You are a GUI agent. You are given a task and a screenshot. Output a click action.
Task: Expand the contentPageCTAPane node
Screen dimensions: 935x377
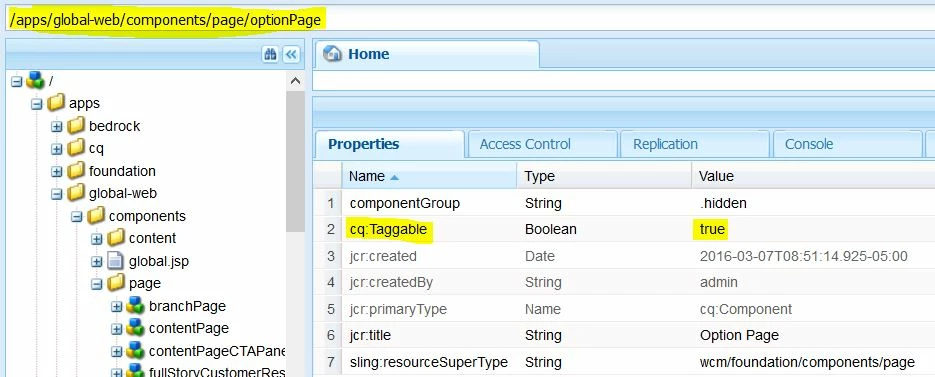tap(117, 351)
